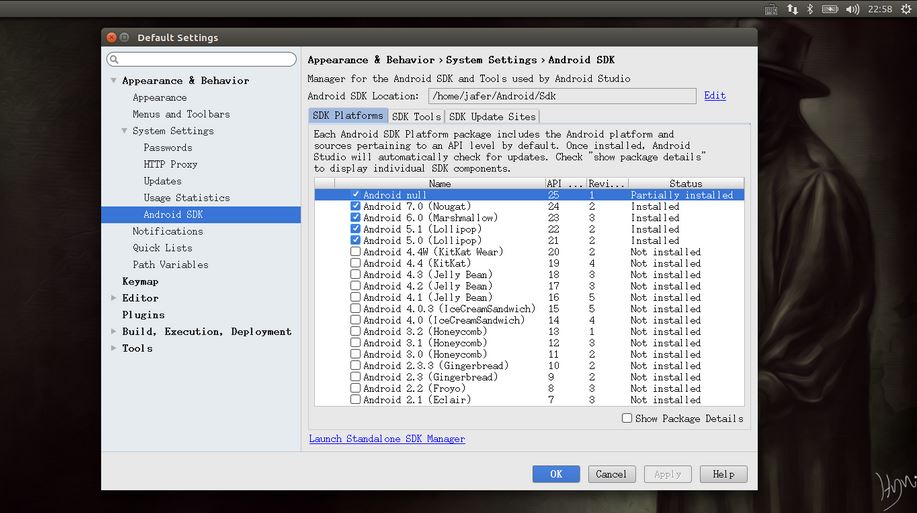Select Plugins settings item
917x513 pixels.
(x=143, y=315)
